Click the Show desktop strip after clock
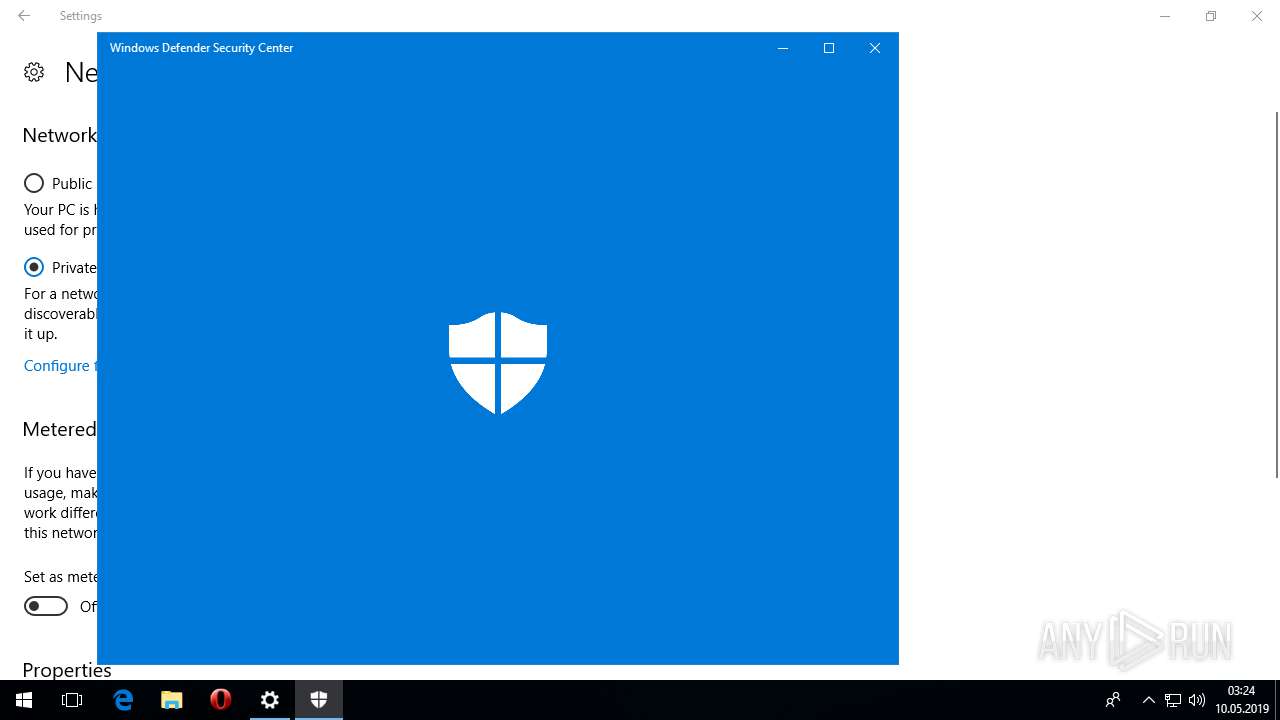 pyautogui.click(x=1277, y=700)
